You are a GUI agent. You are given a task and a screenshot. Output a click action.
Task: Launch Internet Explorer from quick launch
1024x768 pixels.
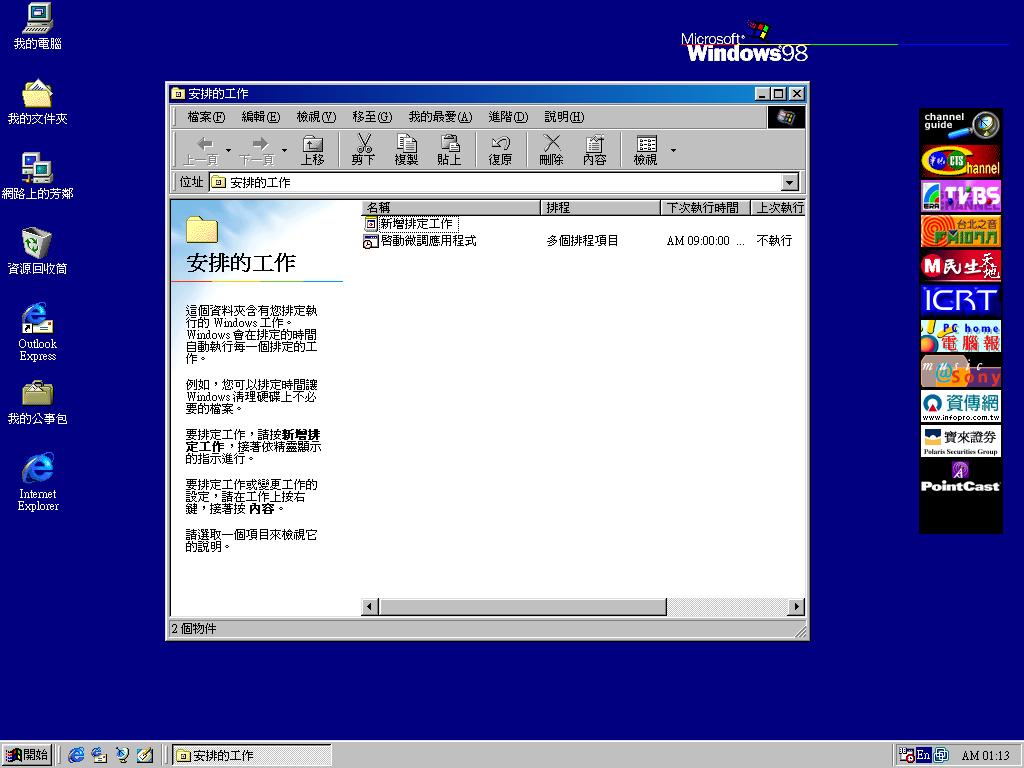click(76, 755)
